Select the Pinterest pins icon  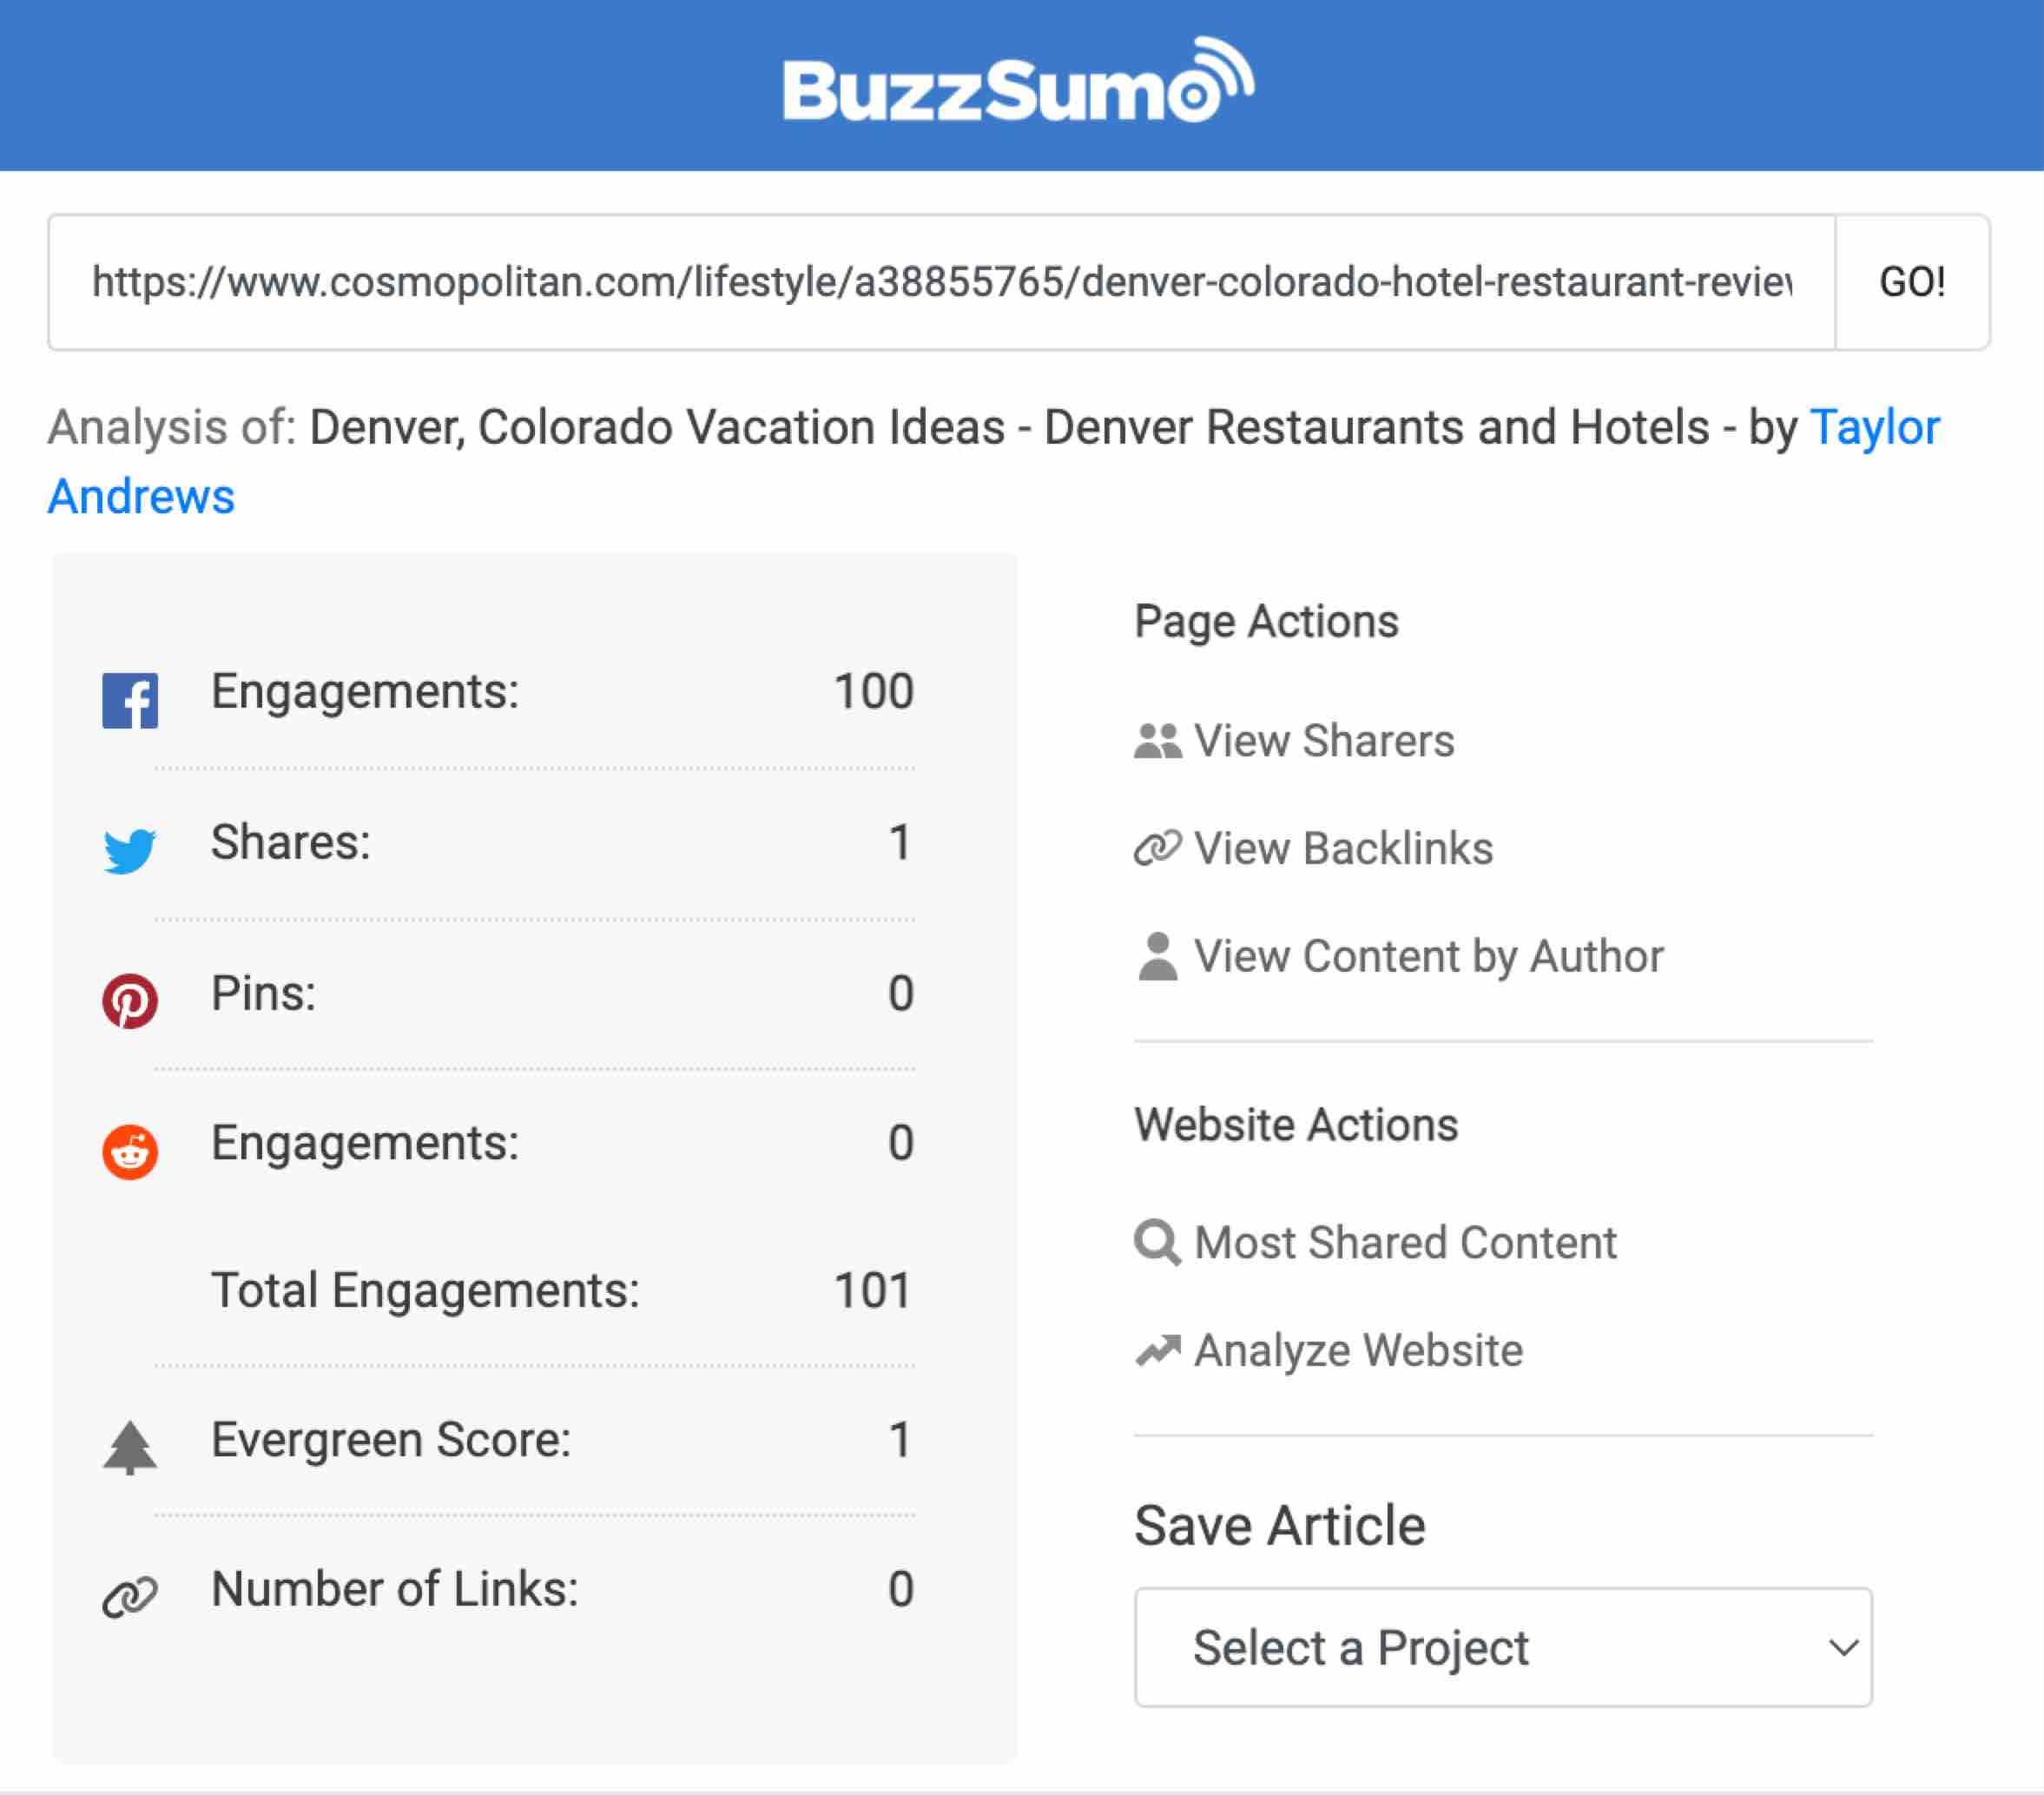coord(130,1000)
